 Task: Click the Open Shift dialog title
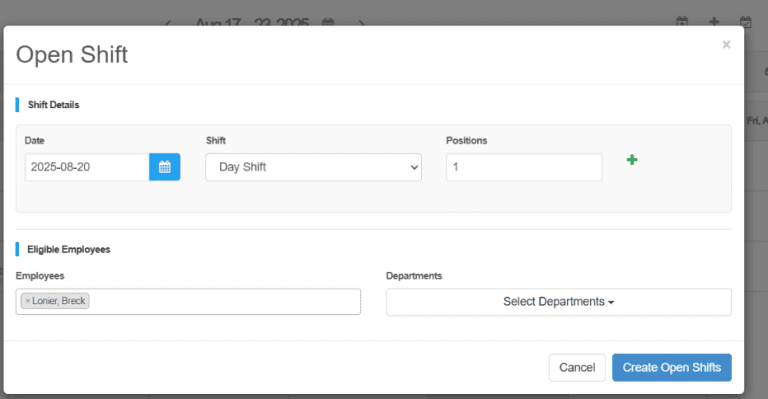pos(72,54)
